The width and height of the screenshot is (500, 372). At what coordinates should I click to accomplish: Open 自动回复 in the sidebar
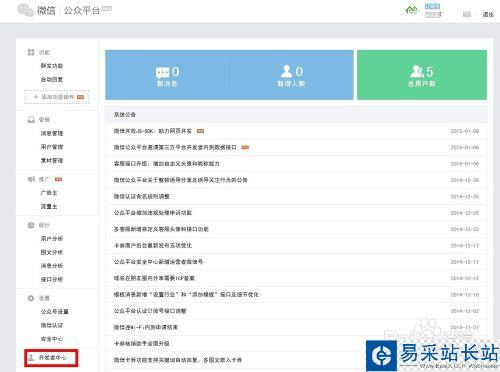coord(52,80)
